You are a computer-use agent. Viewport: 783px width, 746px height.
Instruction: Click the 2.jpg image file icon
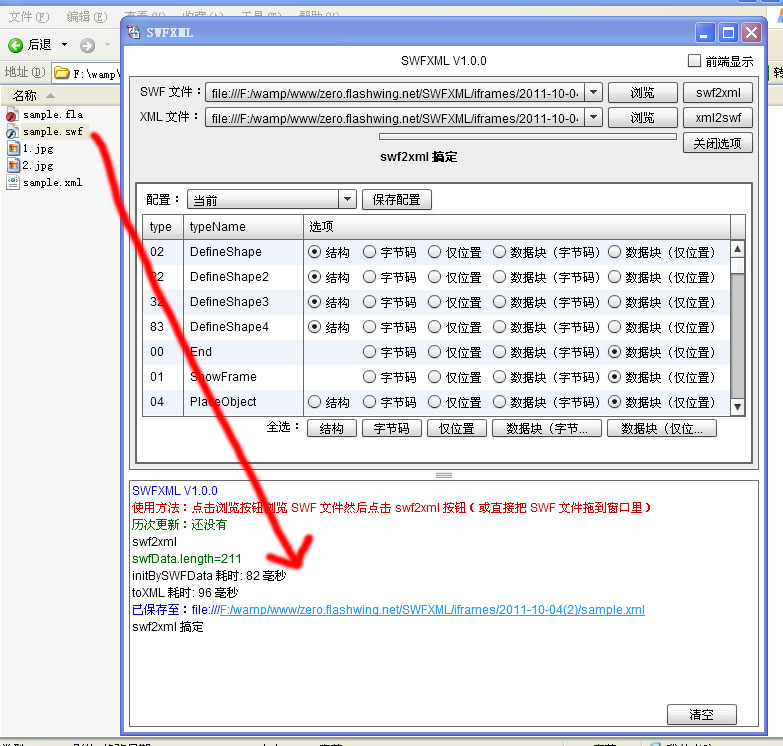coord(13,166)
